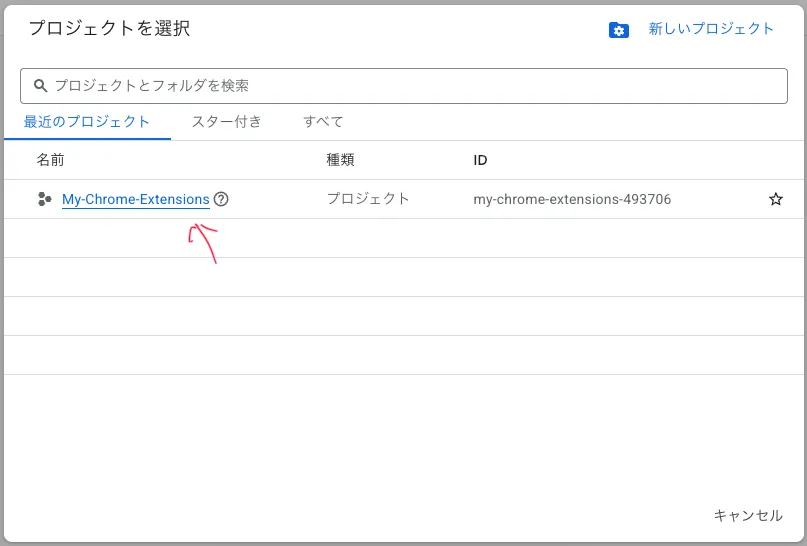Screen dimensions: 807x546
Task: Open help icon next to My-Chrome-Extensions
Action: click(221, 199)
